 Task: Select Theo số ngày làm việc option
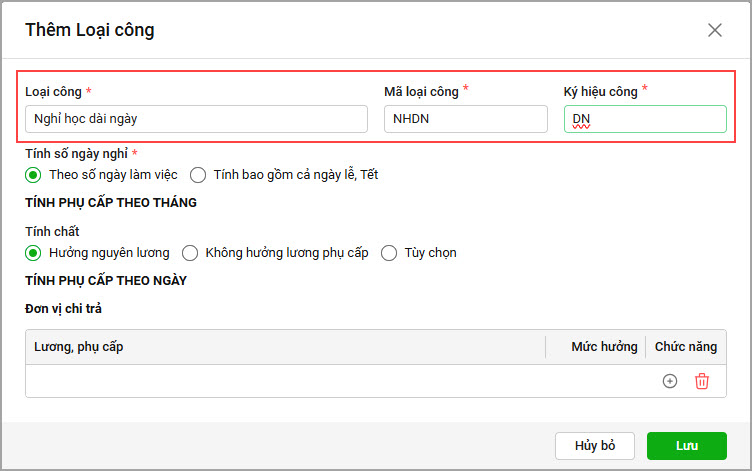(33, 175)
